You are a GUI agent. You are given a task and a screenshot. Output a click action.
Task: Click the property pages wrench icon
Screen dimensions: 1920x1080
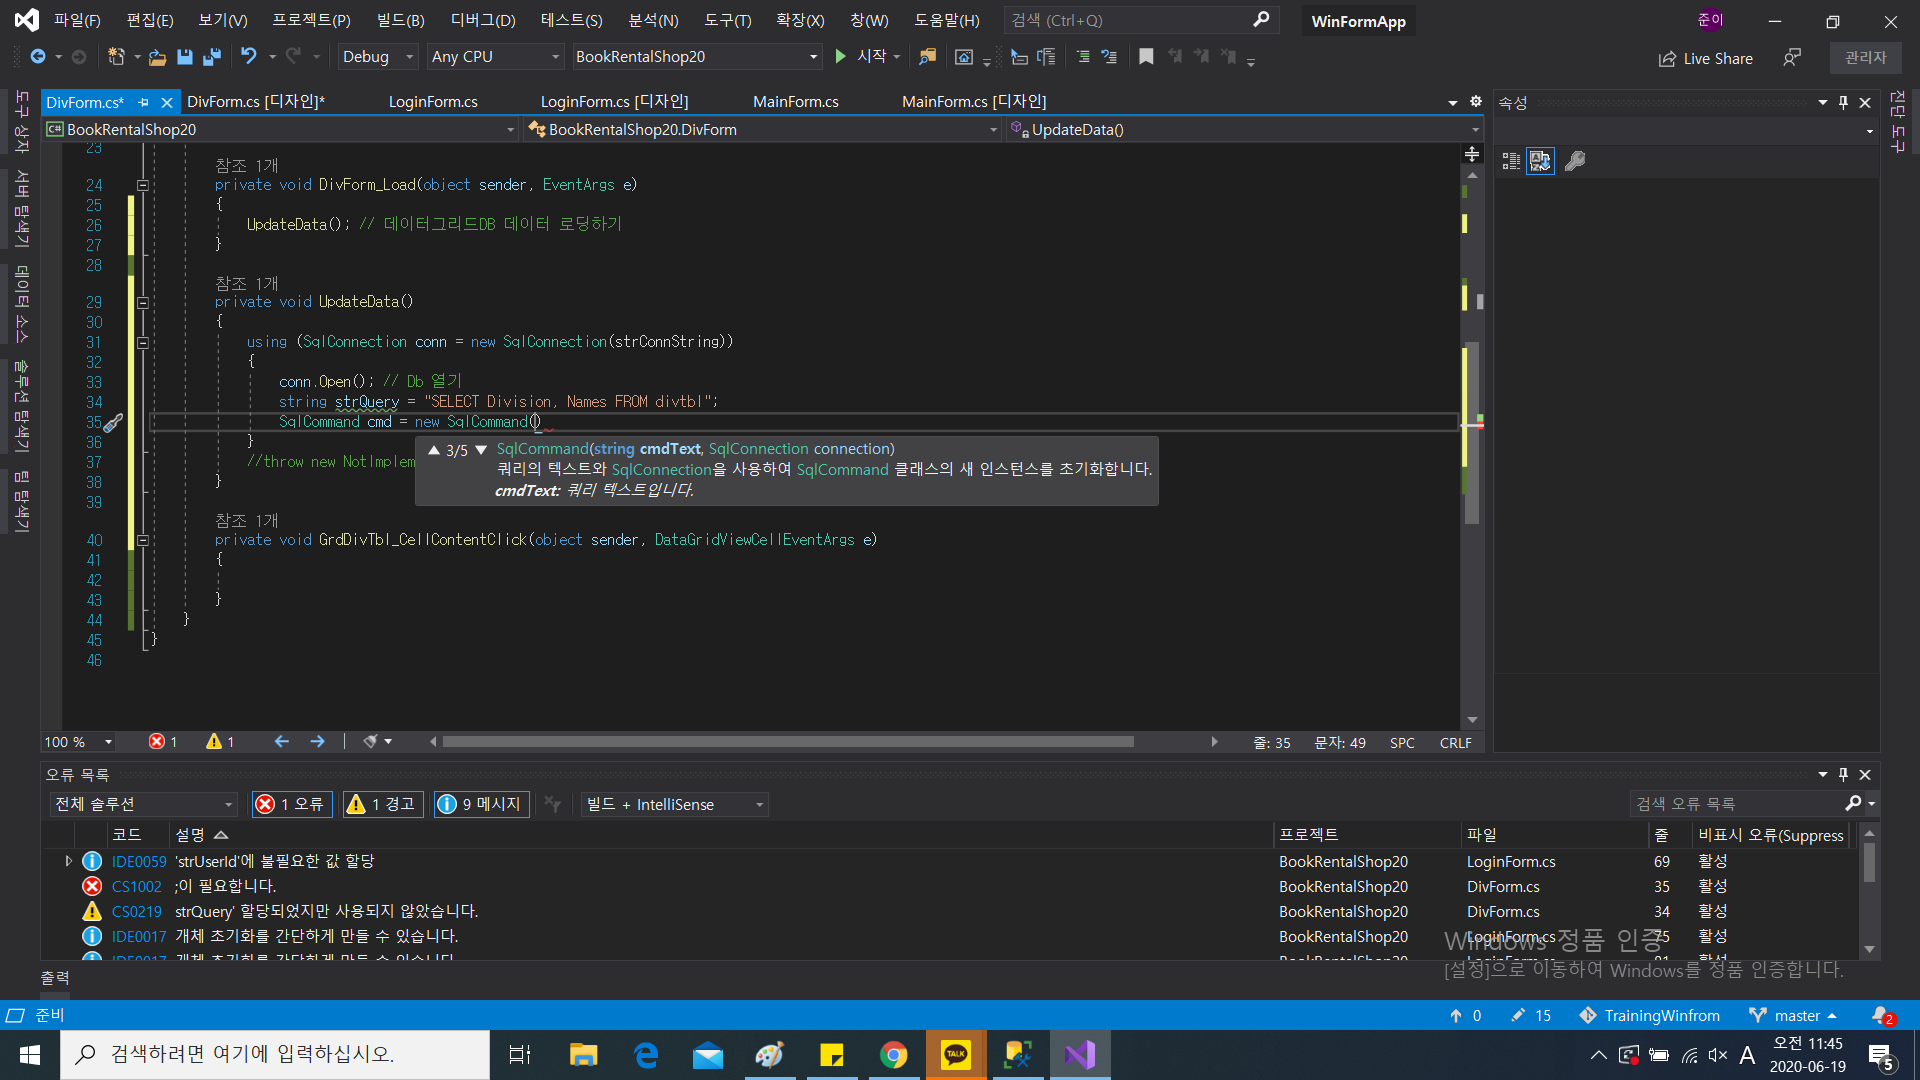(1575, 161)
